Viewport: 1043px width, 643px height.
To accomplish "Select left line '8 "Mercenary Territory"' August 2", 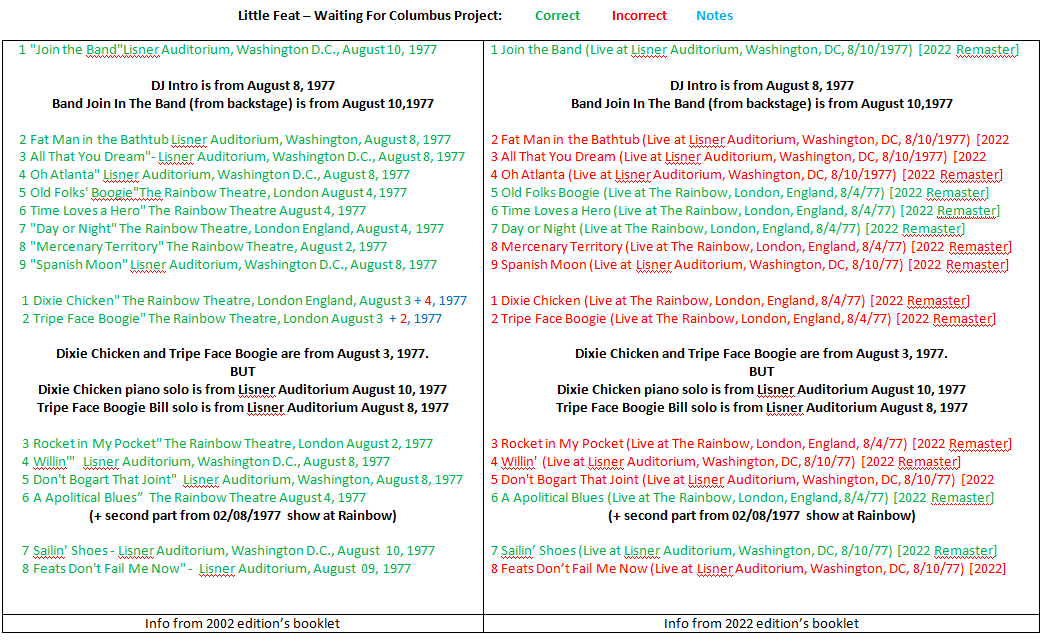I will [202, 247].
